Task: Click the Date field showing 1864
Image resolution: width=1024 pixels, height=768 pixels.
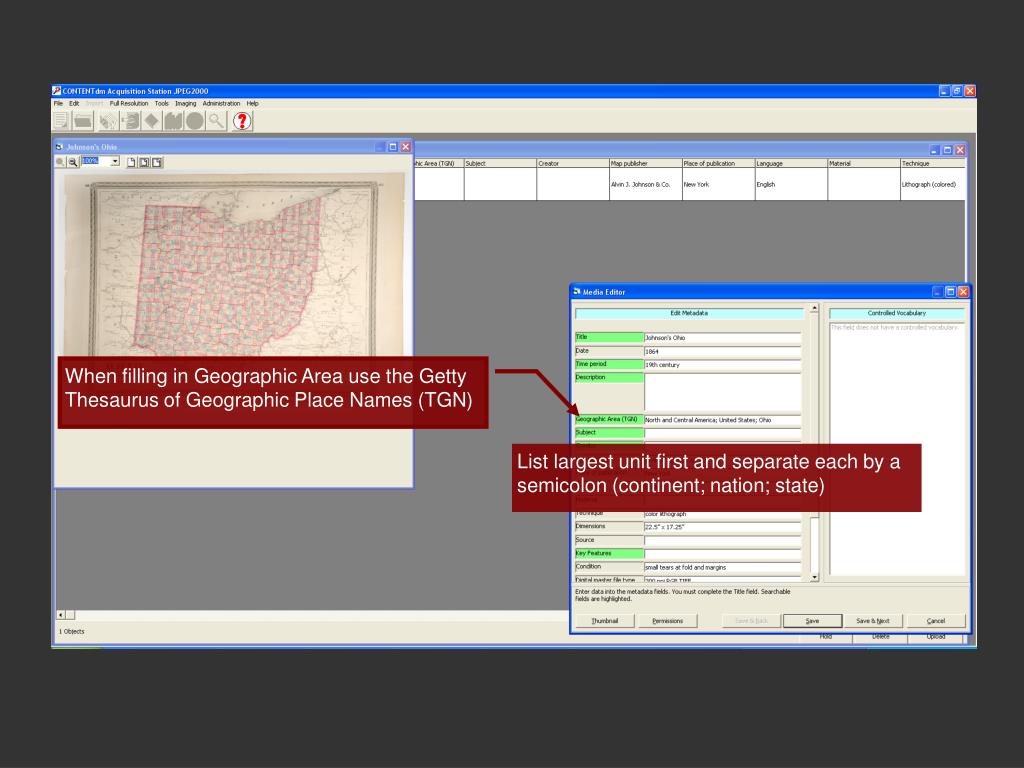Action: click(722, 351)
